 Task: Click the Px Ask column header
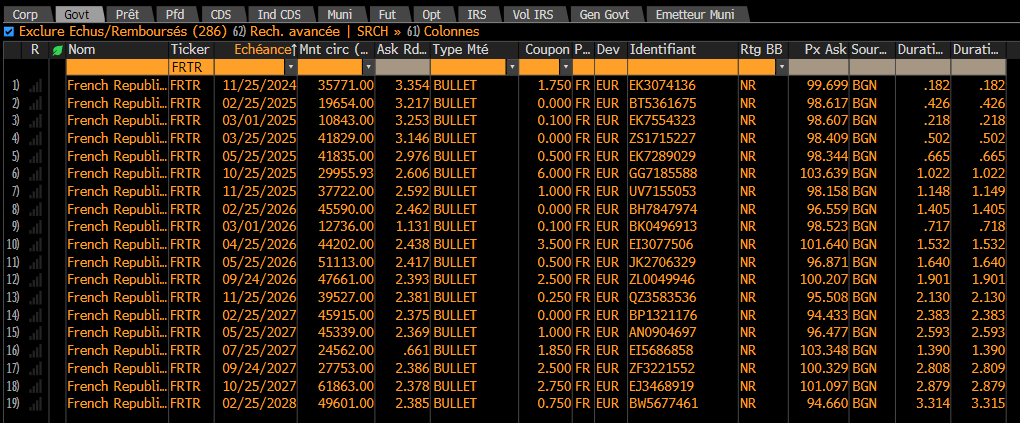pyautogui.click(x=818, y=49)
